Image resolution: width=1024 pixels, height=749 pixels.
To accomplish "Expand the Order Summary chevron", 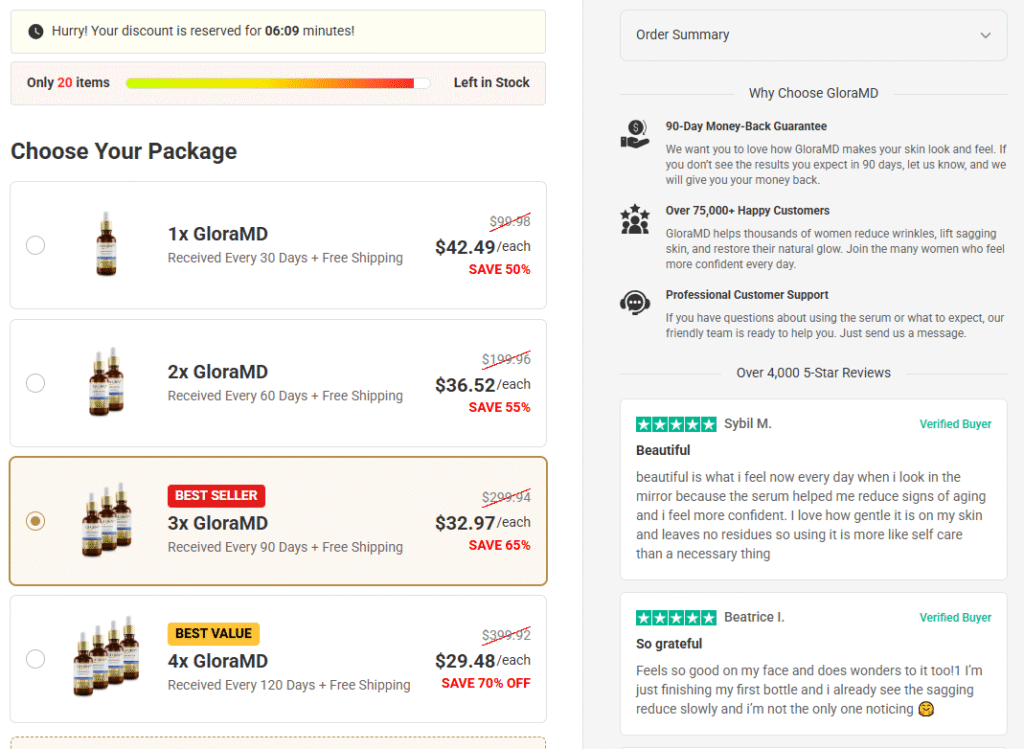I will pyautogui.click(x=986, y=35).
